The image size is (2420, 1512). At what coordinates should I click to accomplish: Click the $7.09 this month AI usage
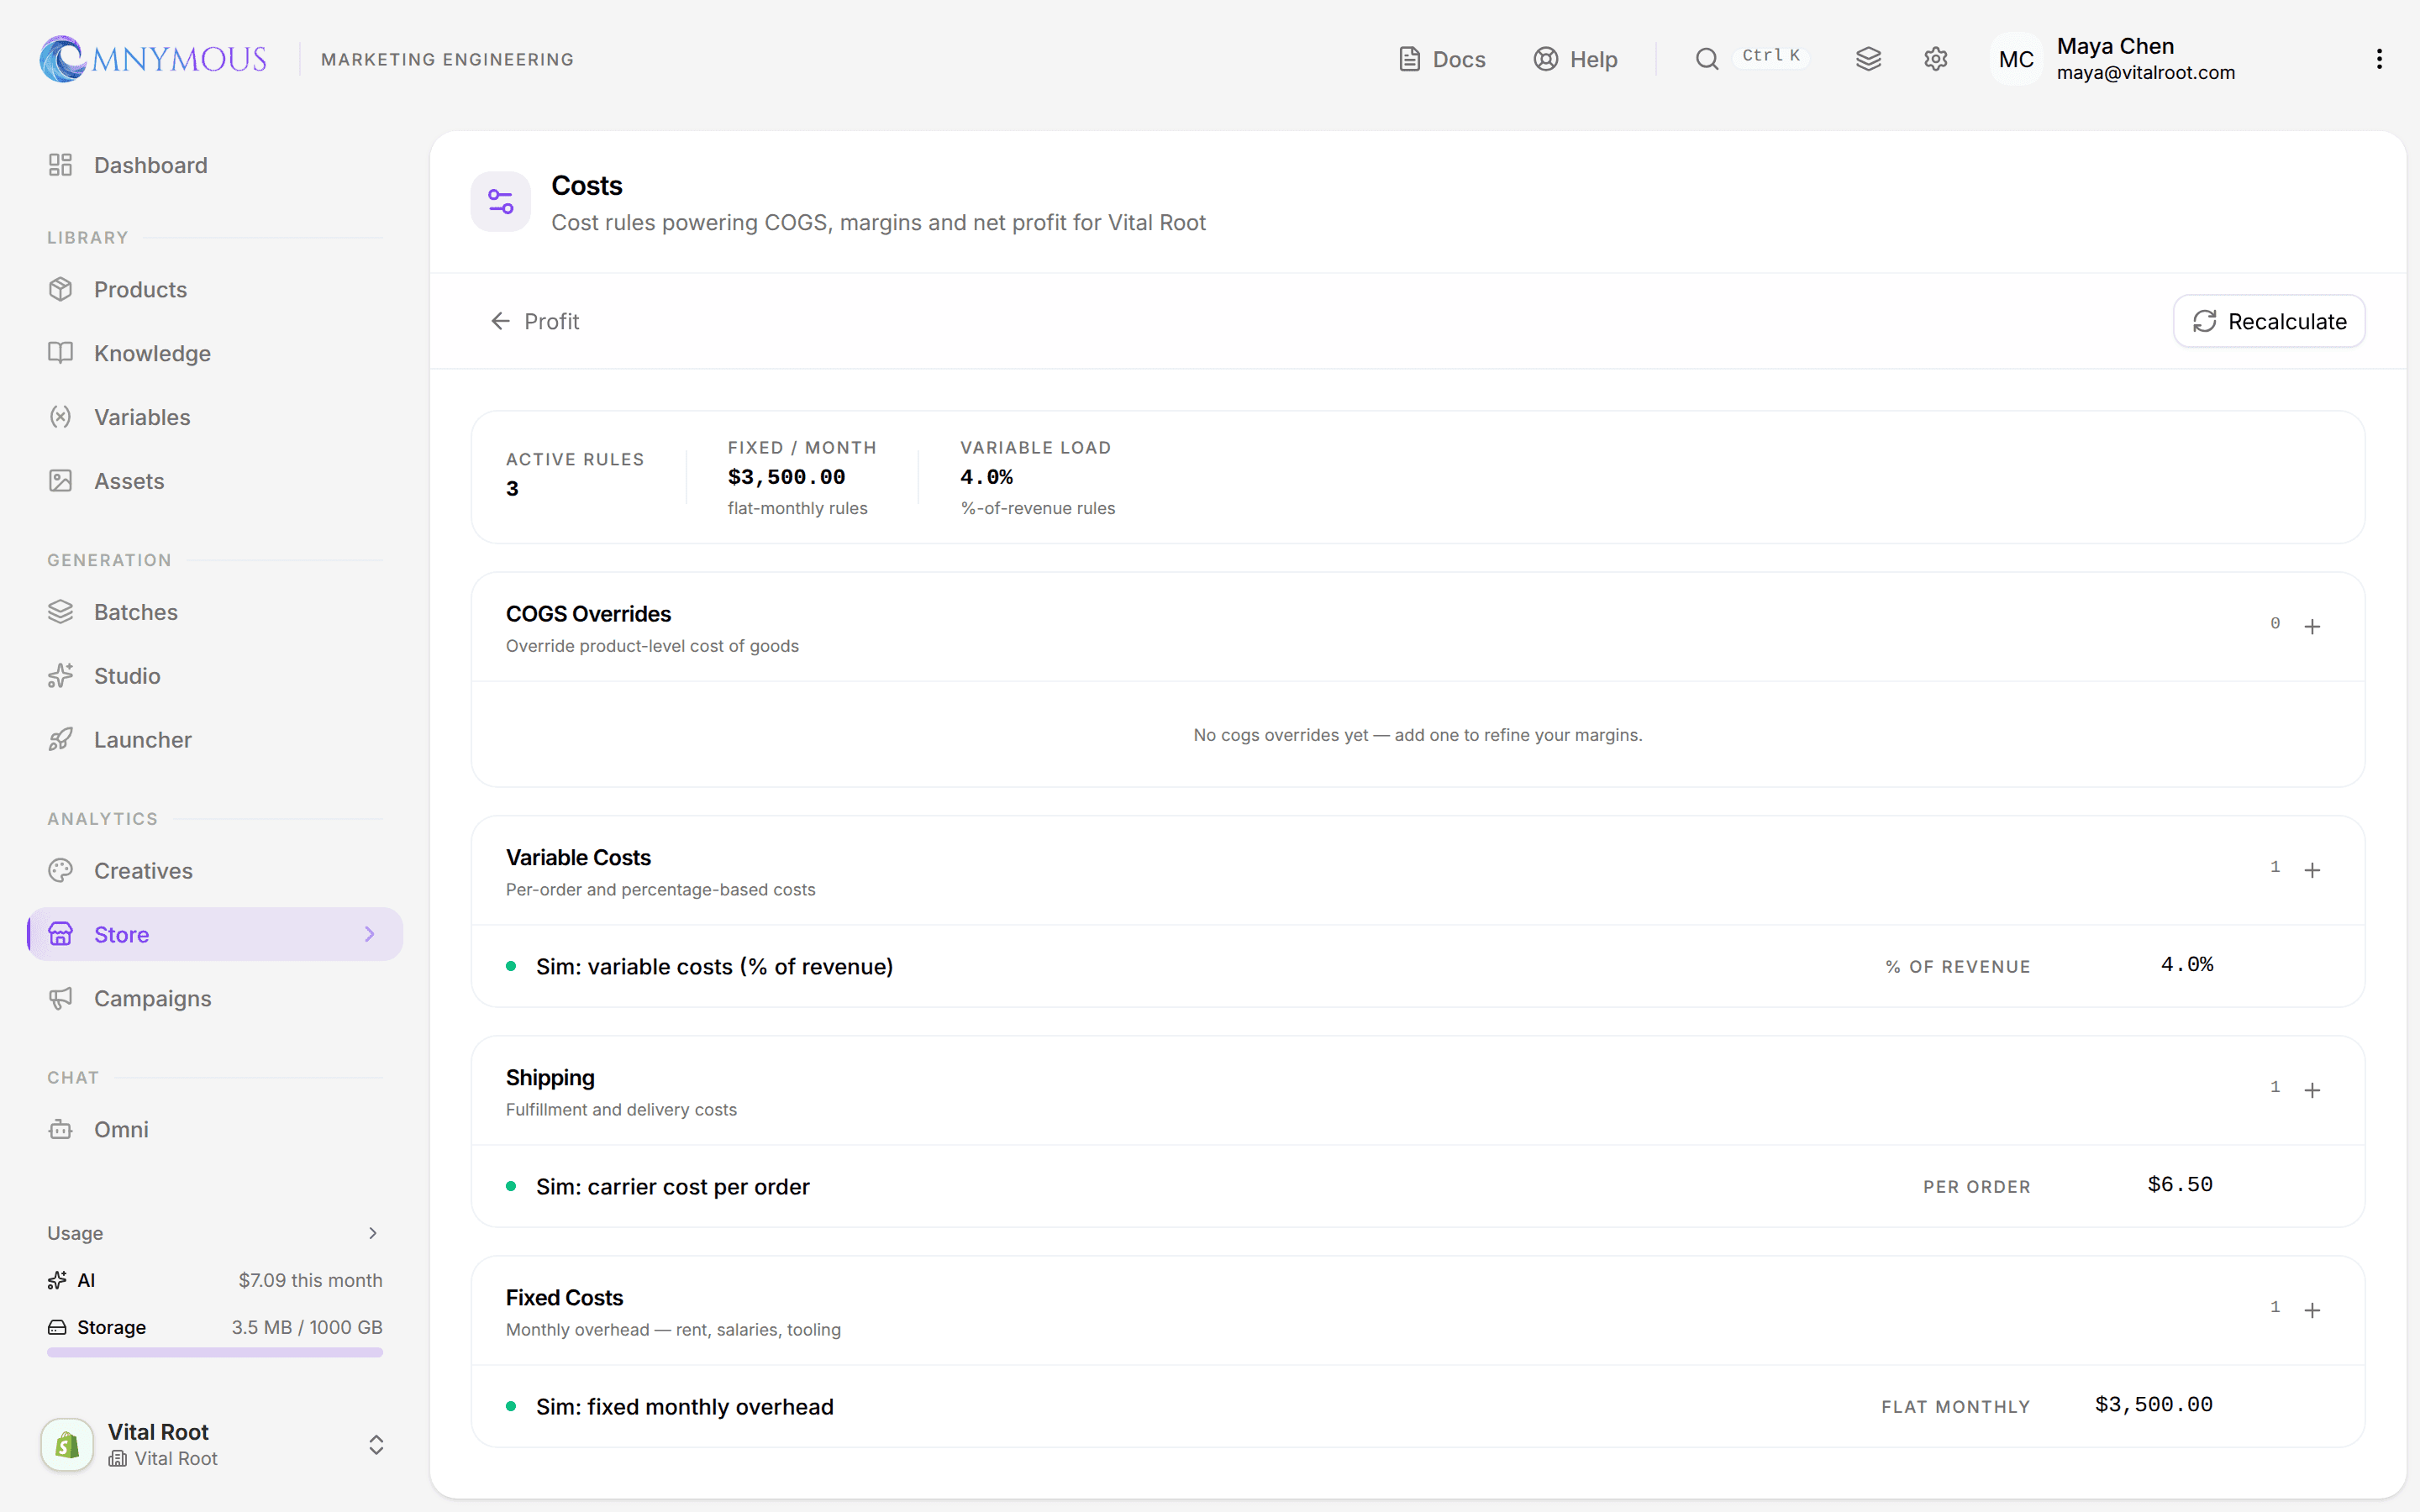coord(310,1280)
